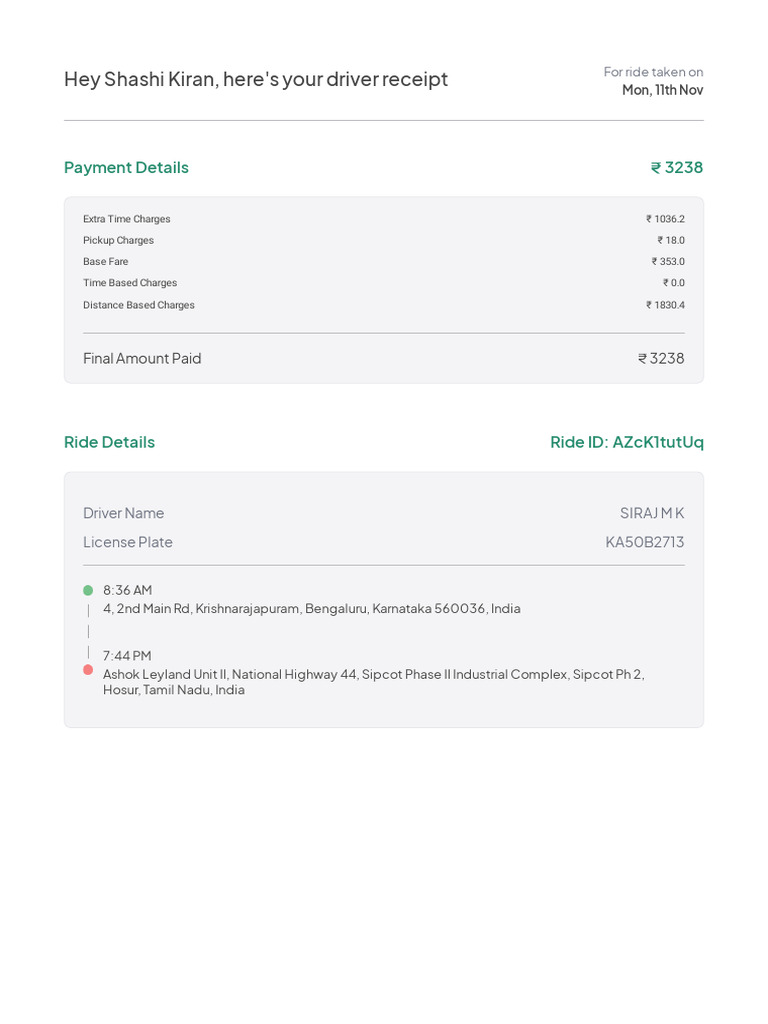Click the Final Amount Paid label

click(x=142, y=358)
